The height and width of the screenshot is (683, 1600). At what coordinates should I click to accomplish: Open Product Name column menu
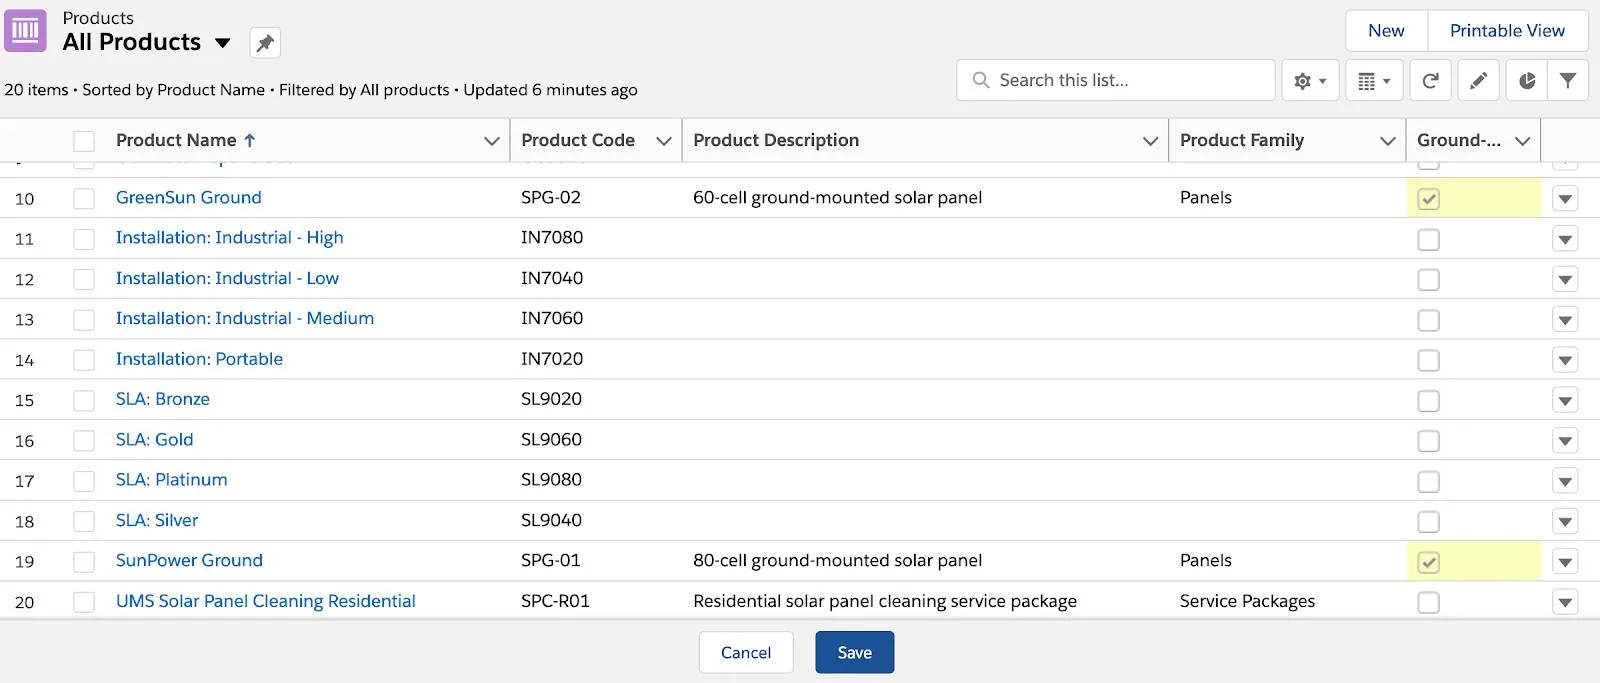(x=491, y=141)
